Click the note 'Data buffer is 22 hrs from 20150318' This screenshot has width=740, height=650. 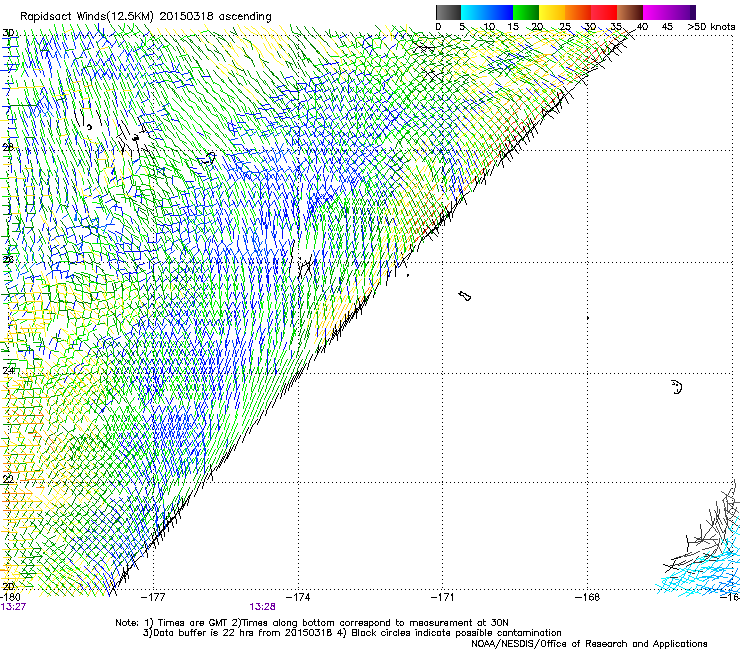pos(243,633)
